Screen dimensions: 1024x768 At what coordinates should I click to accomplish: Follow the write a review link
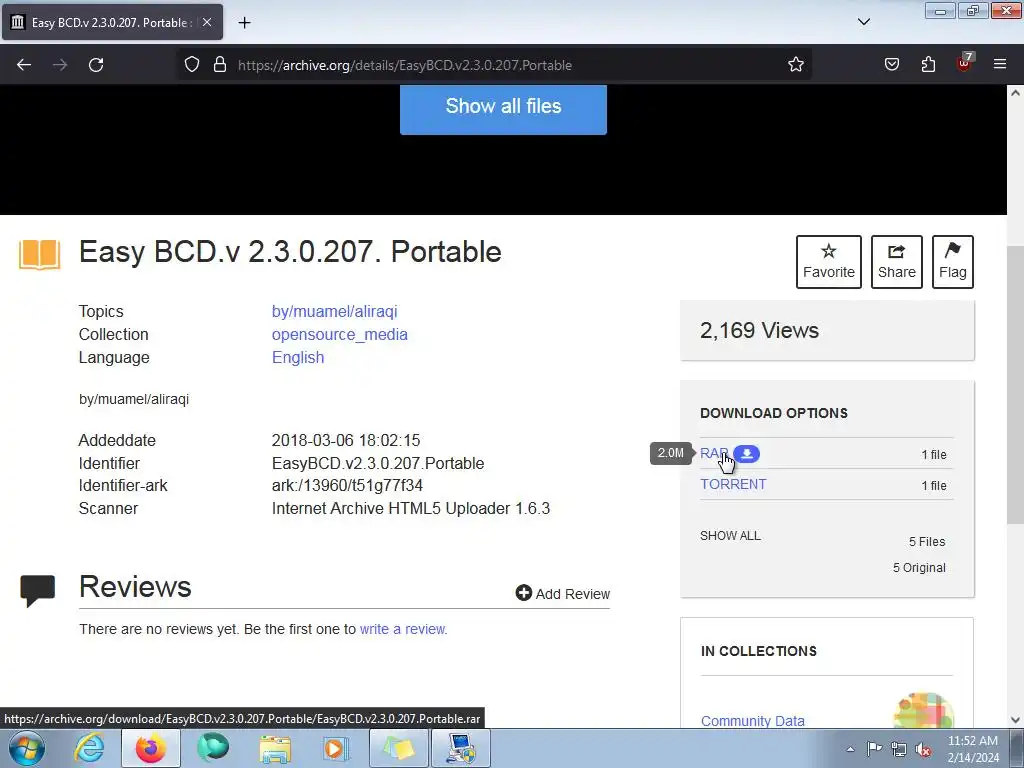[x=403, y=629]
